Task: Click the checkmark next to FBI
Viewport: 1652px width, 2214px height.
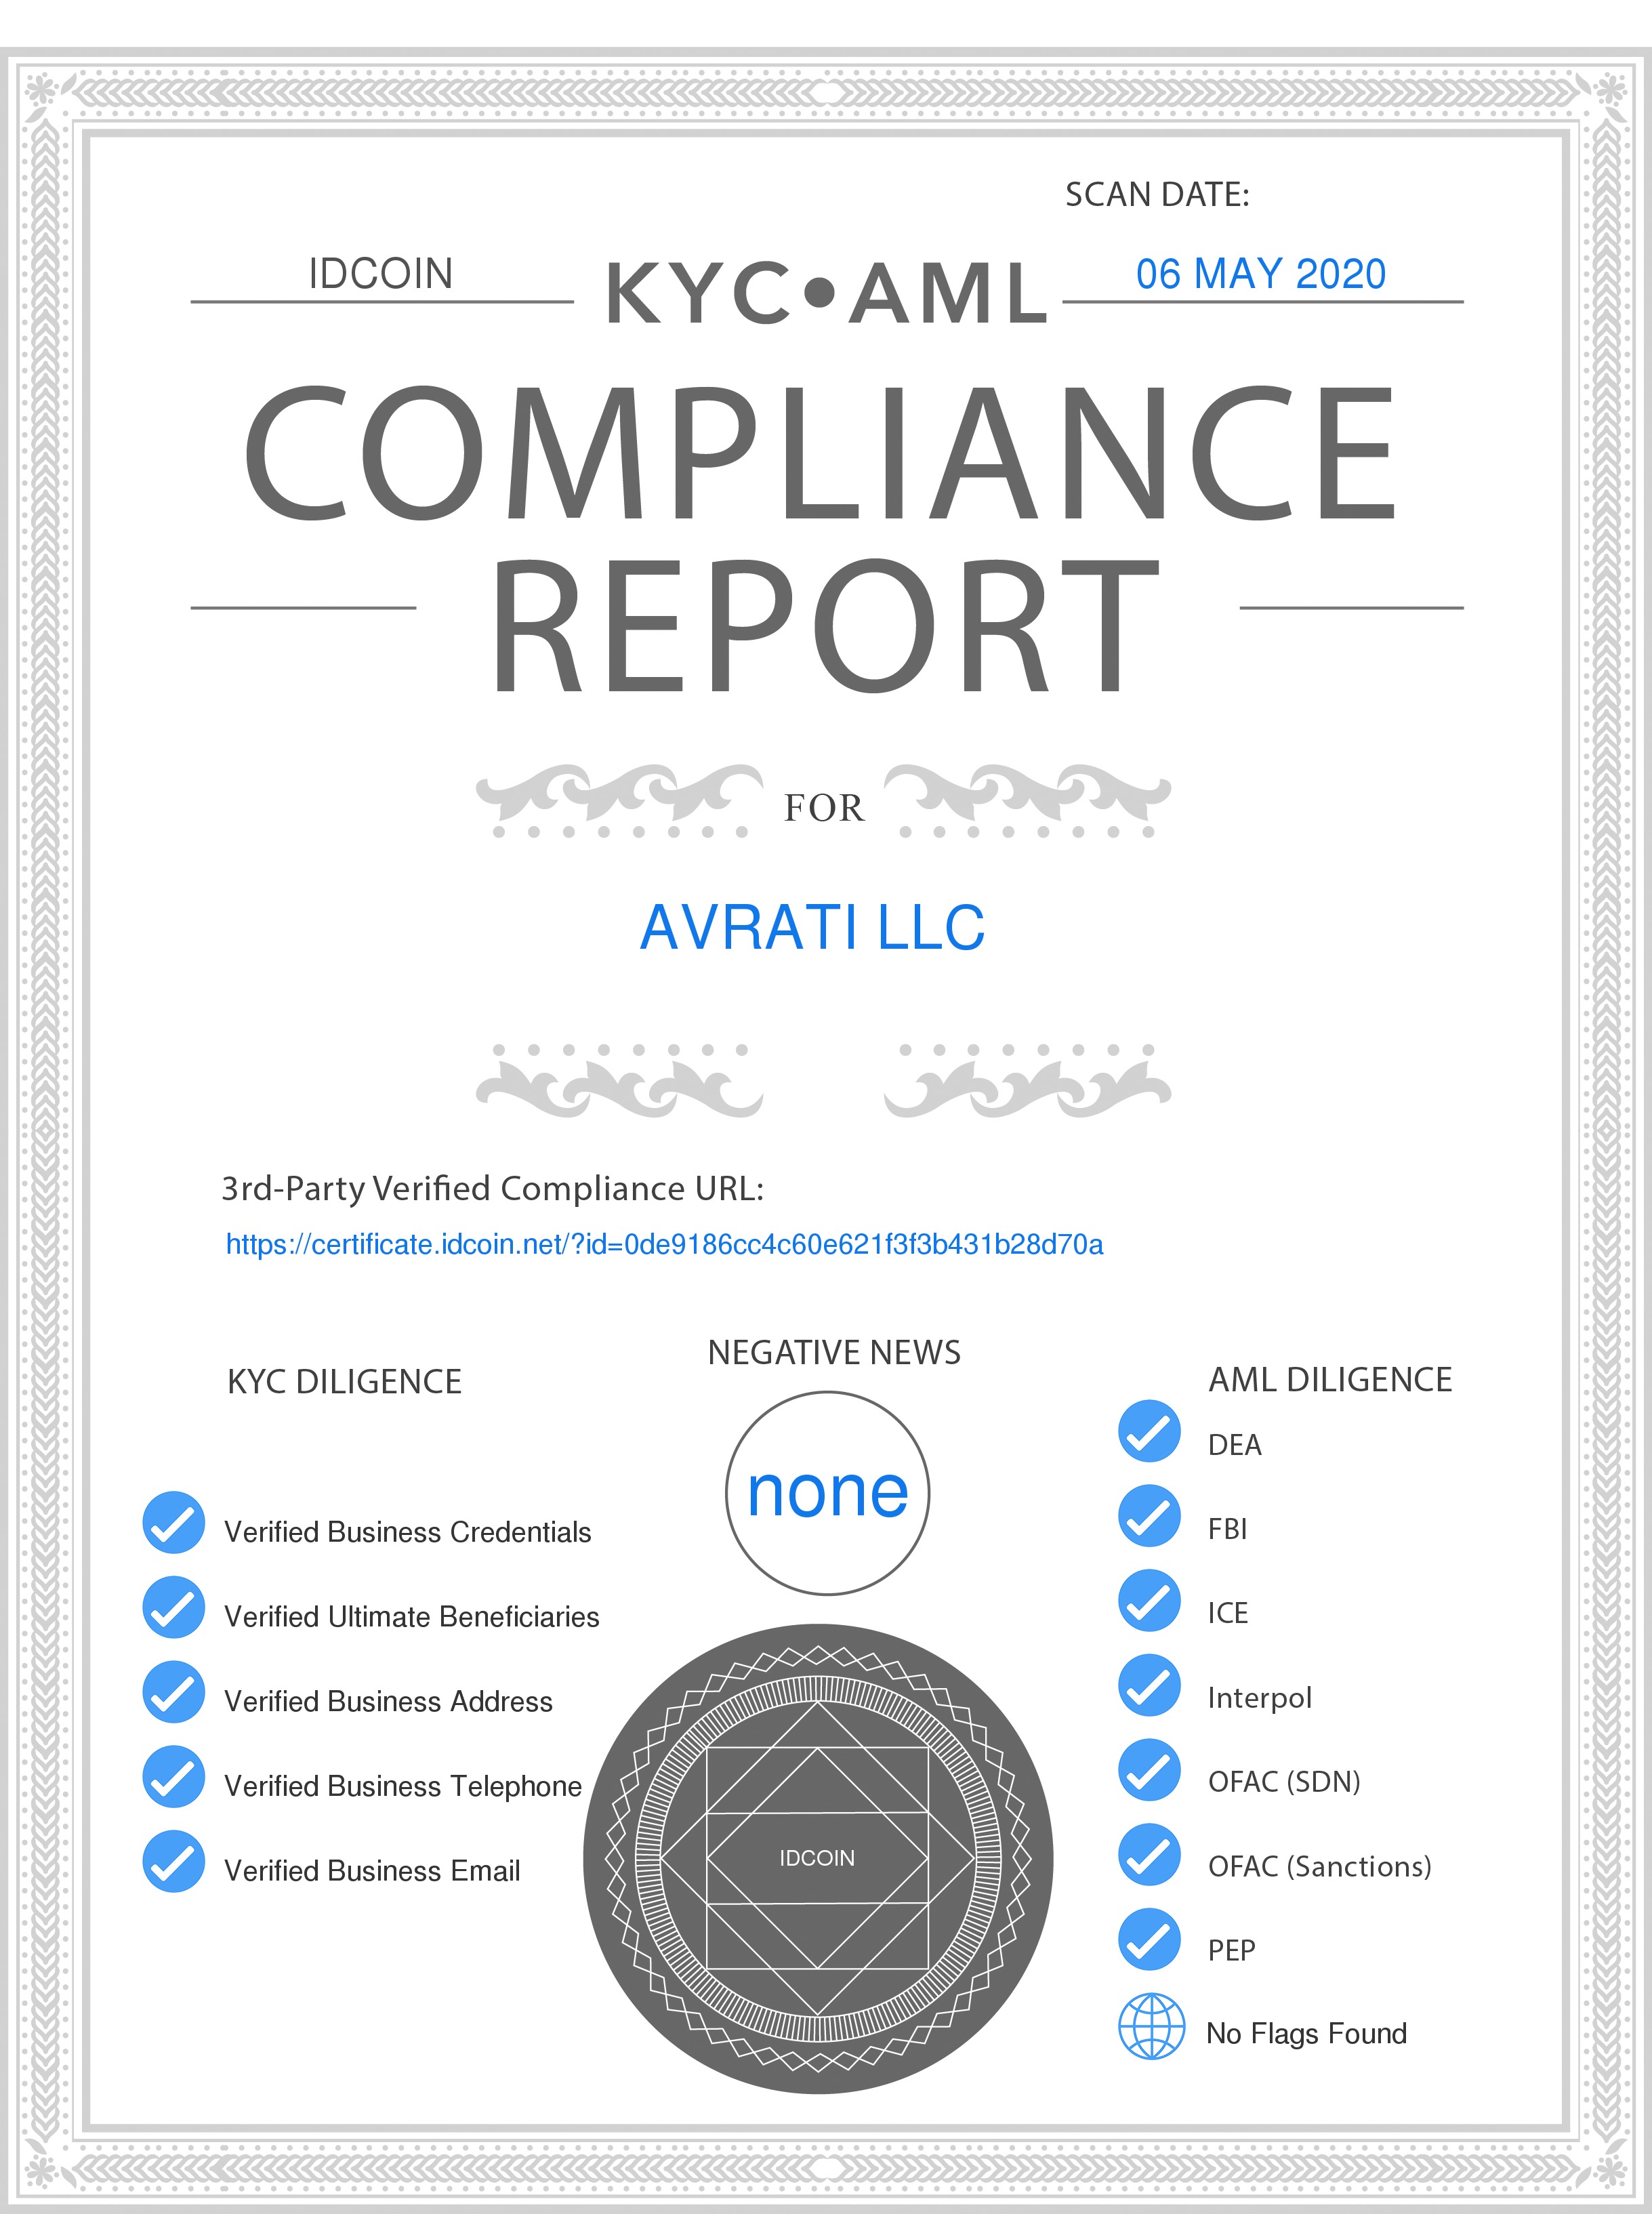Action: pos(1149,1516)
